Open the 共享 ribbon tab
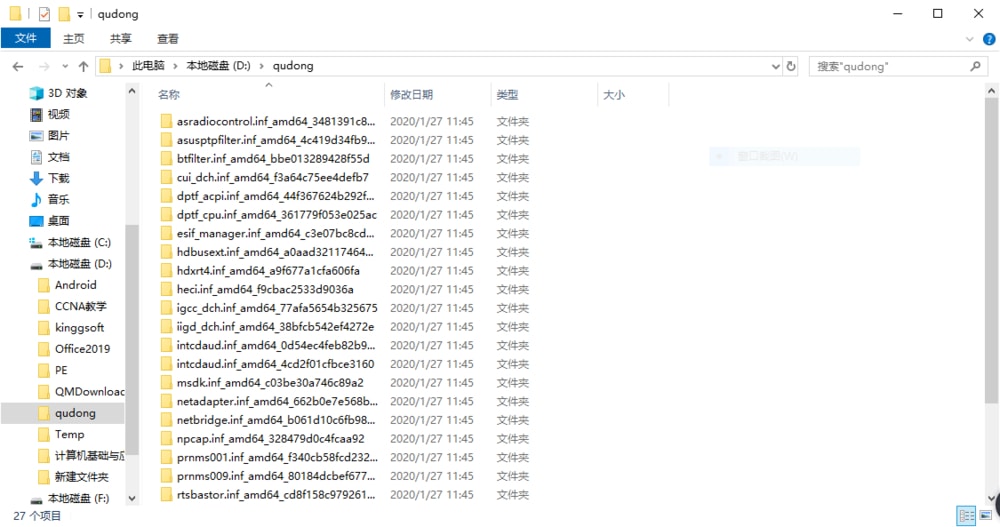 coord(121,39)
